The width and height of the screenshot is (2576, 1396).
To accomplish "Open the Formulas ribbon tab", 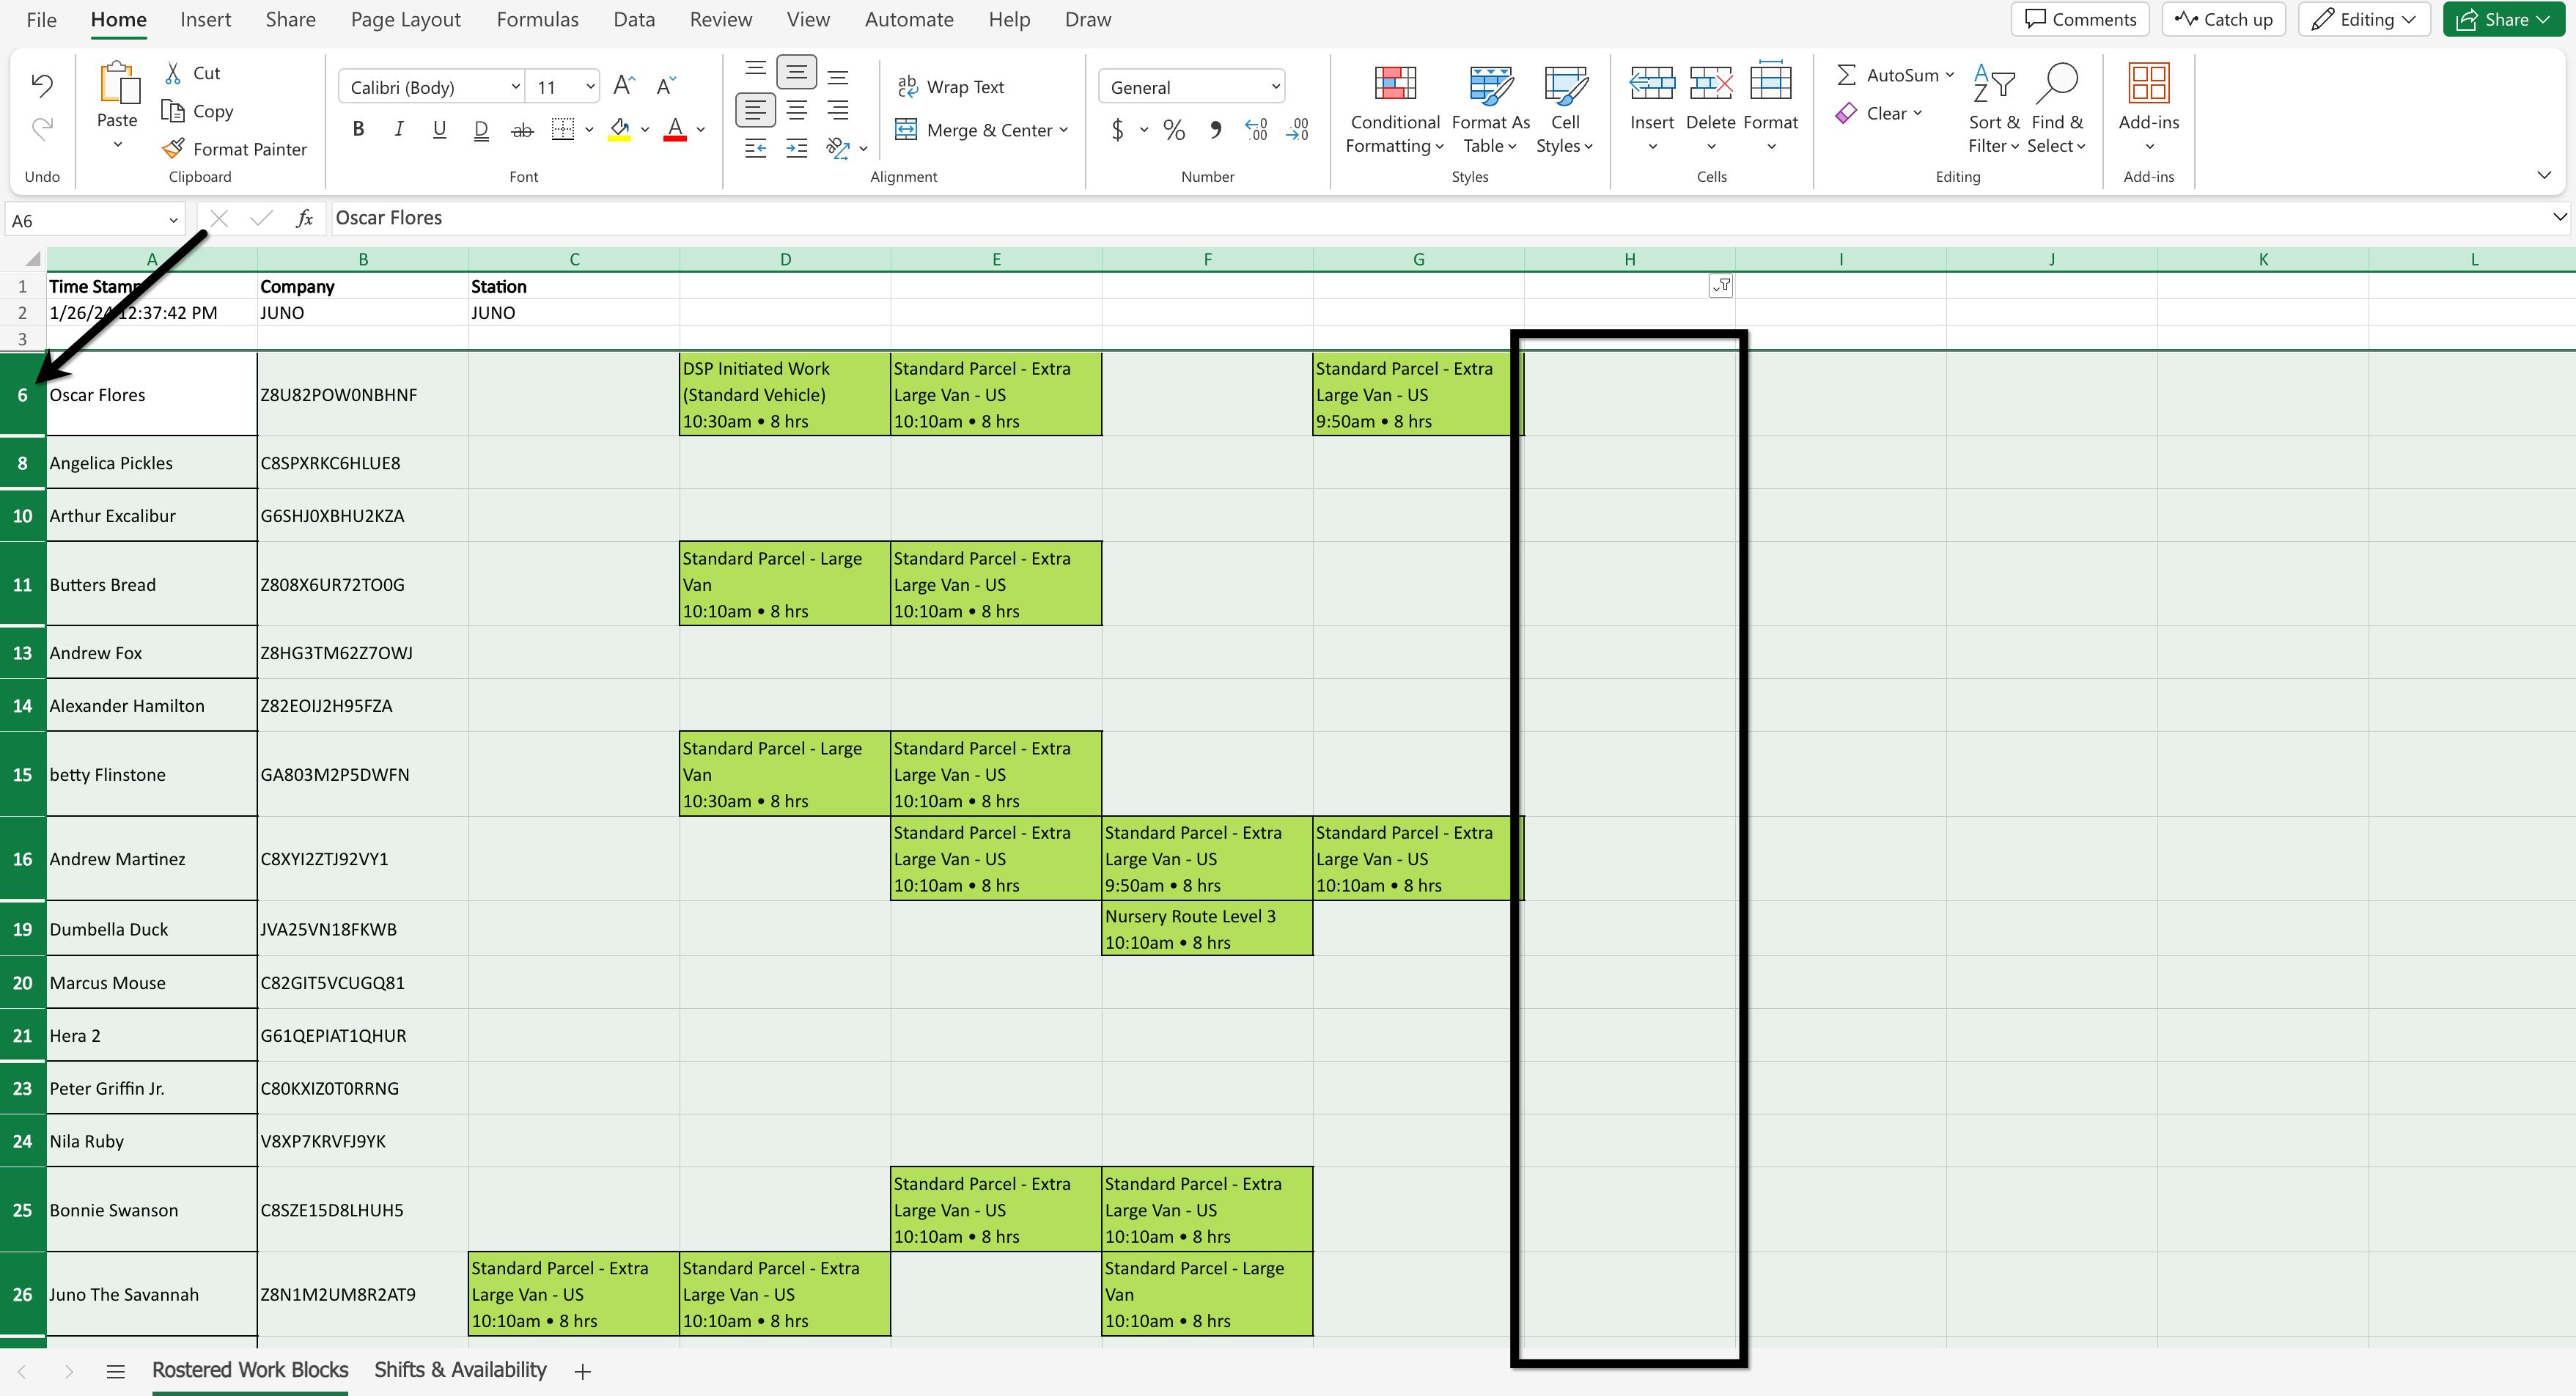I will pyautogui.click(x=537, y=19).
